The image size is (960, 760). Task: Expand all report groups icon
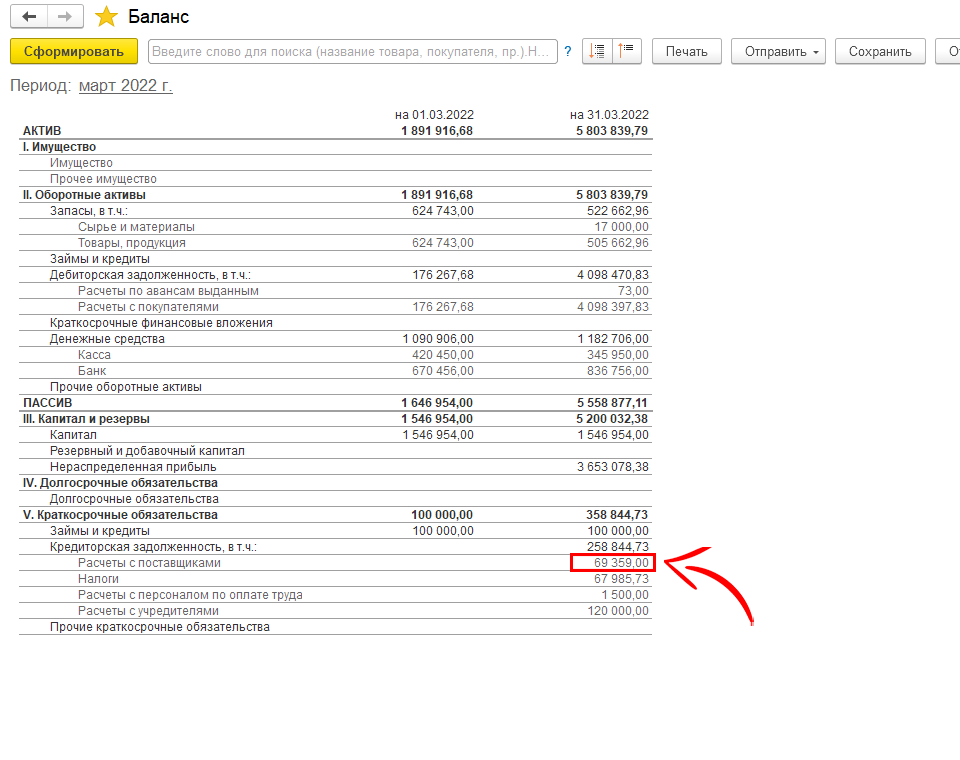tap(597, 52)
